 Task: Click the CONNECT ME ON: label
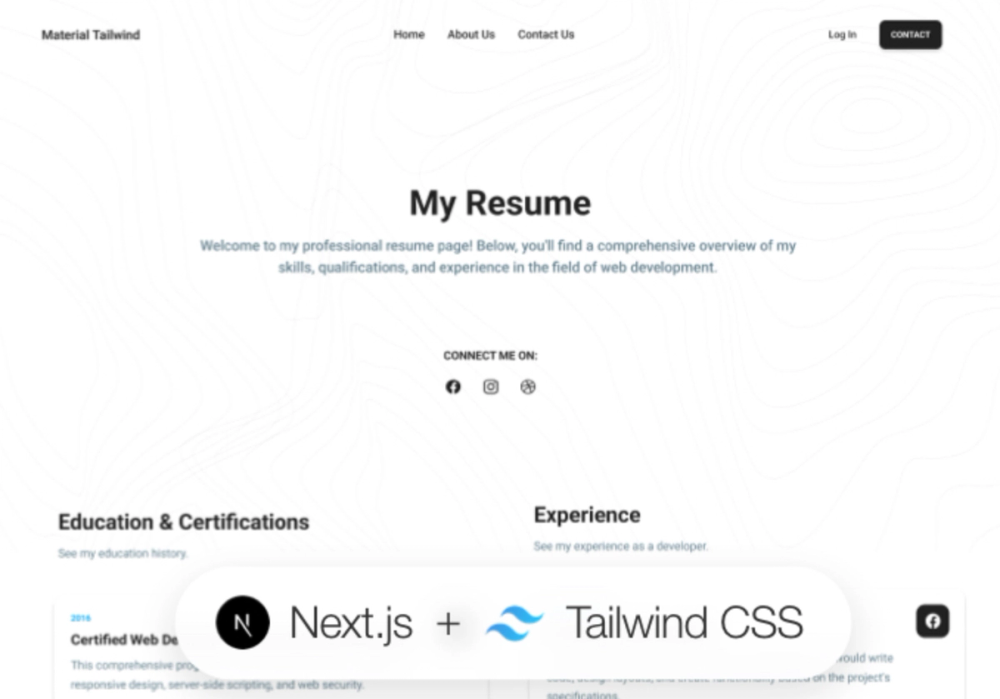[x=490, y=356]
